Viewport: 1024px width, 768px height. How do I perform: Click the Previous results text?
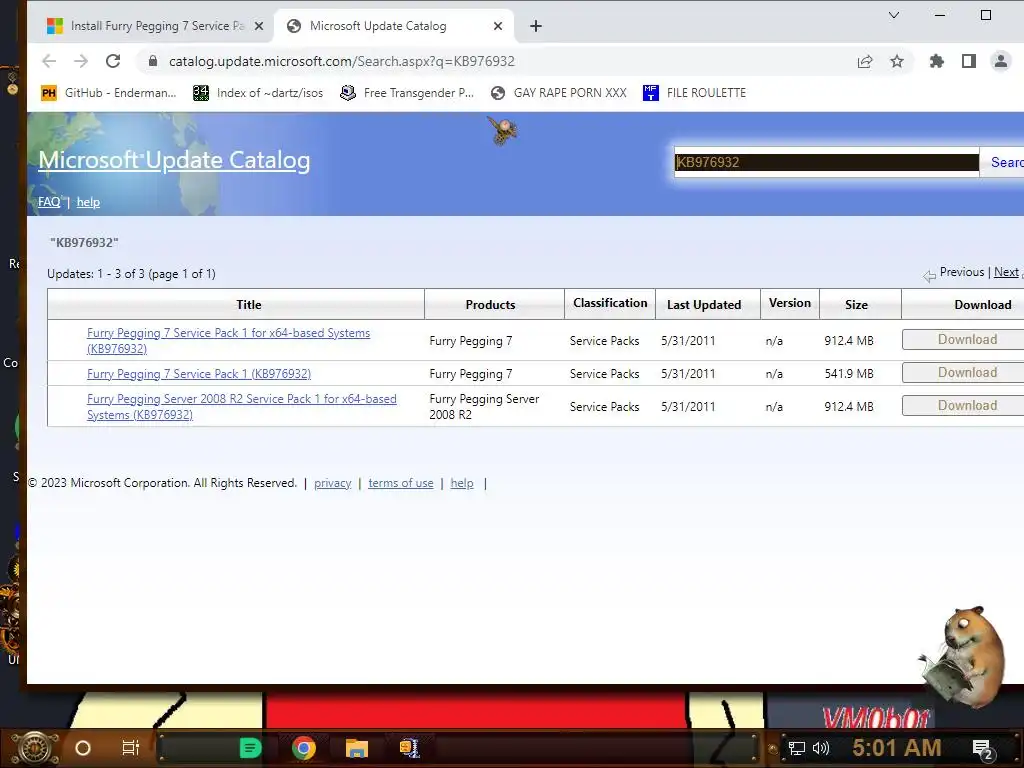pyautogui.click(x=961, y=272)
